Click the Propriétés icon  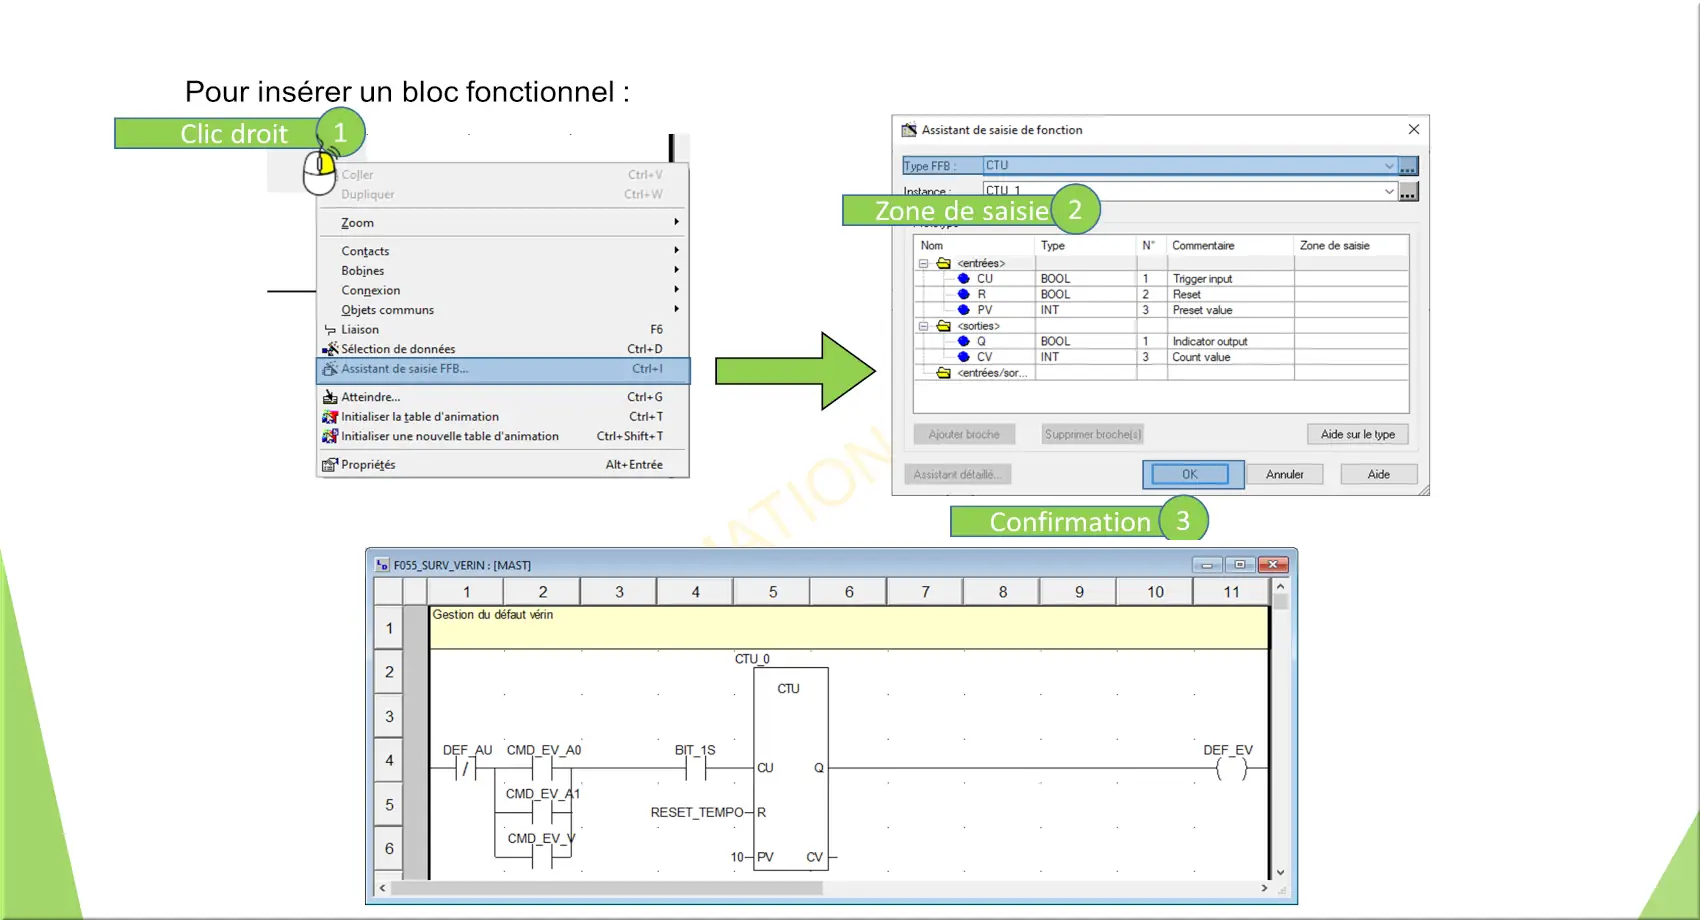click(x=330, y=464)
